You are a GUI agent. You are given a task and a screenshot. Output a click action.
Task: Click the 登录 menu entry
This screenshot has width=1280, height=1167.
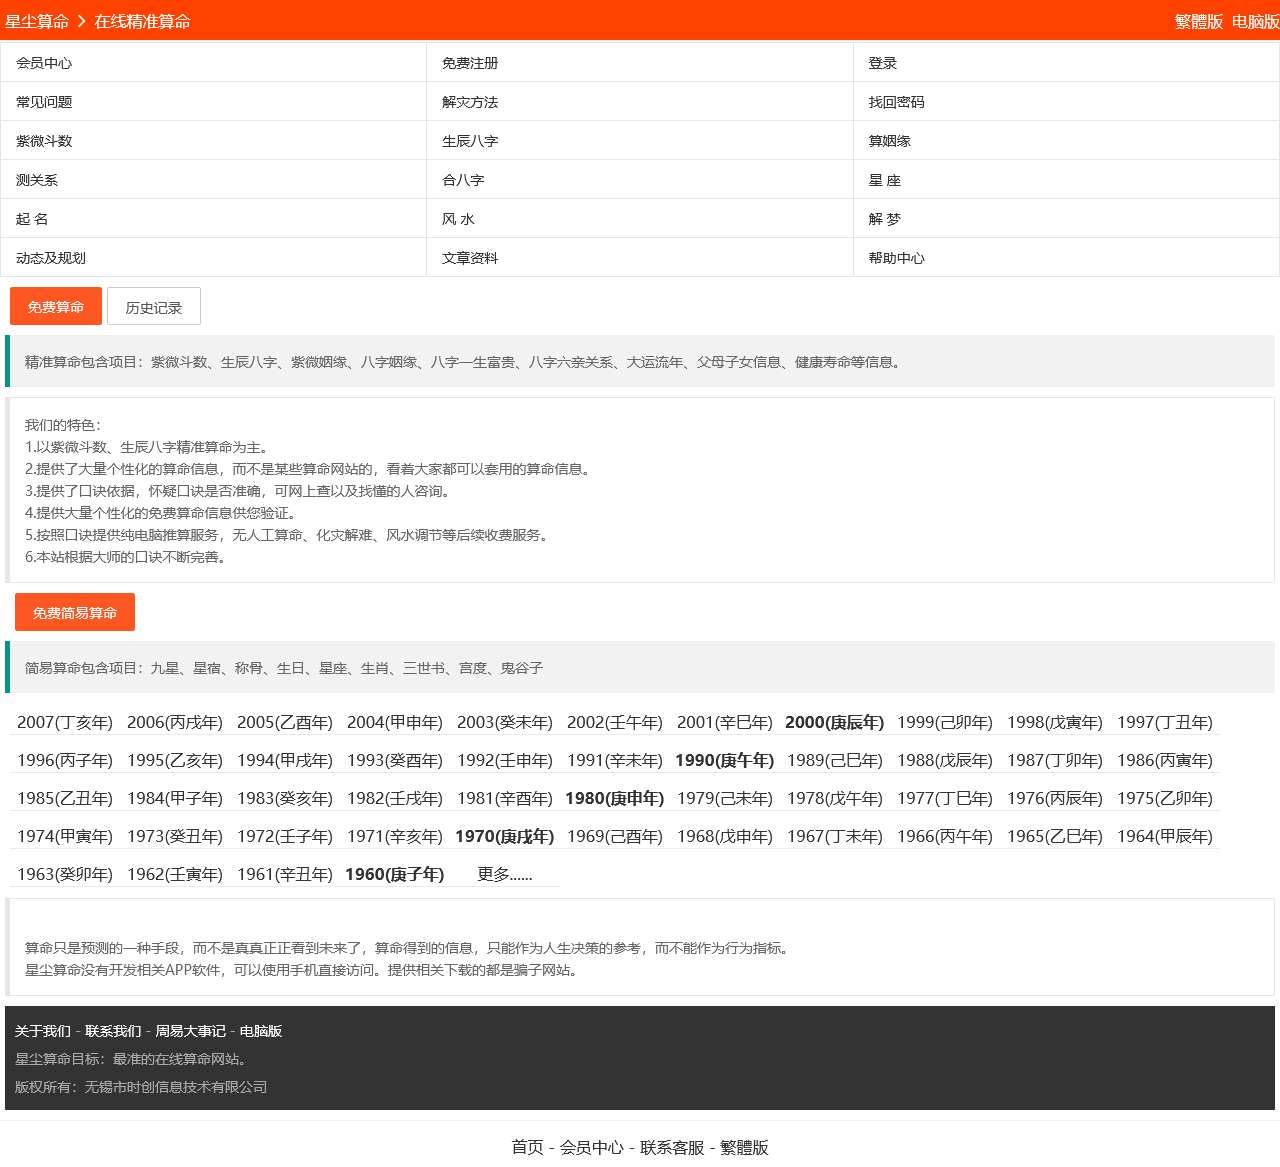(882, 63)
